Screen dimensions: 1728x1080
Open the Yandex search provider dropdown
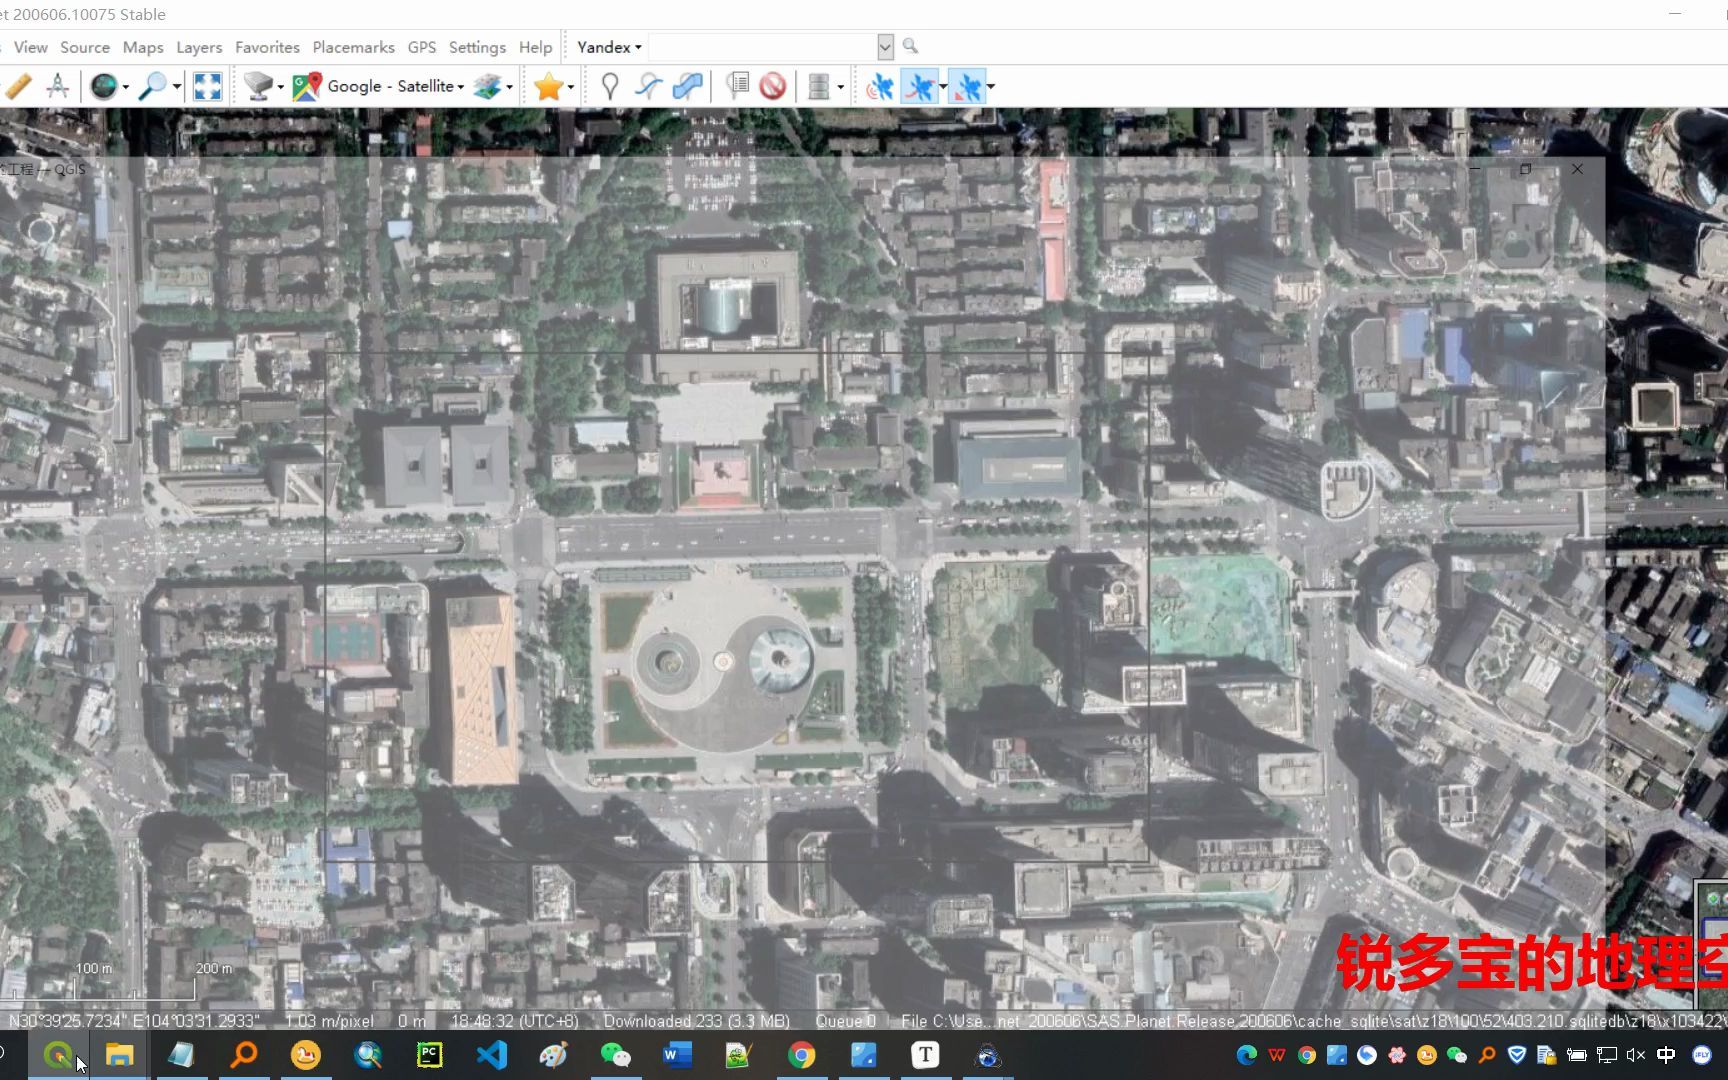point(609,47)
